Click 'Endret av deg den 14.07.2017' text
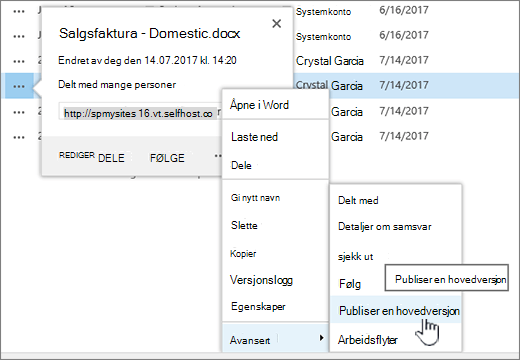 coord(128,60)
